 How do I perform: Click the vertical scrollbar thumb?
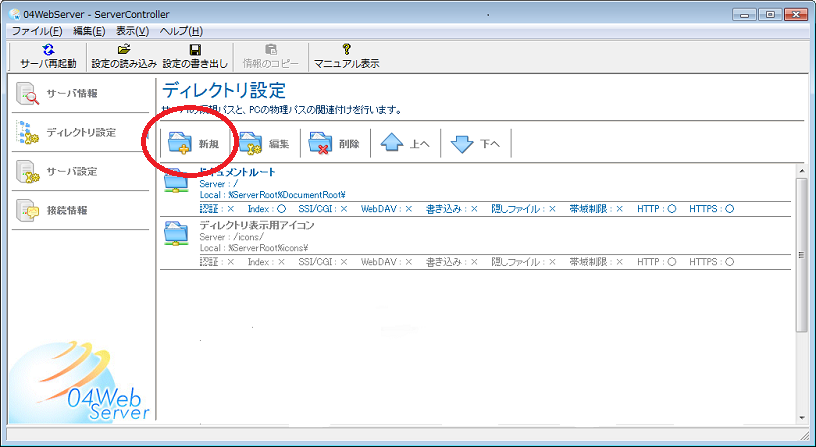[802, 254]
